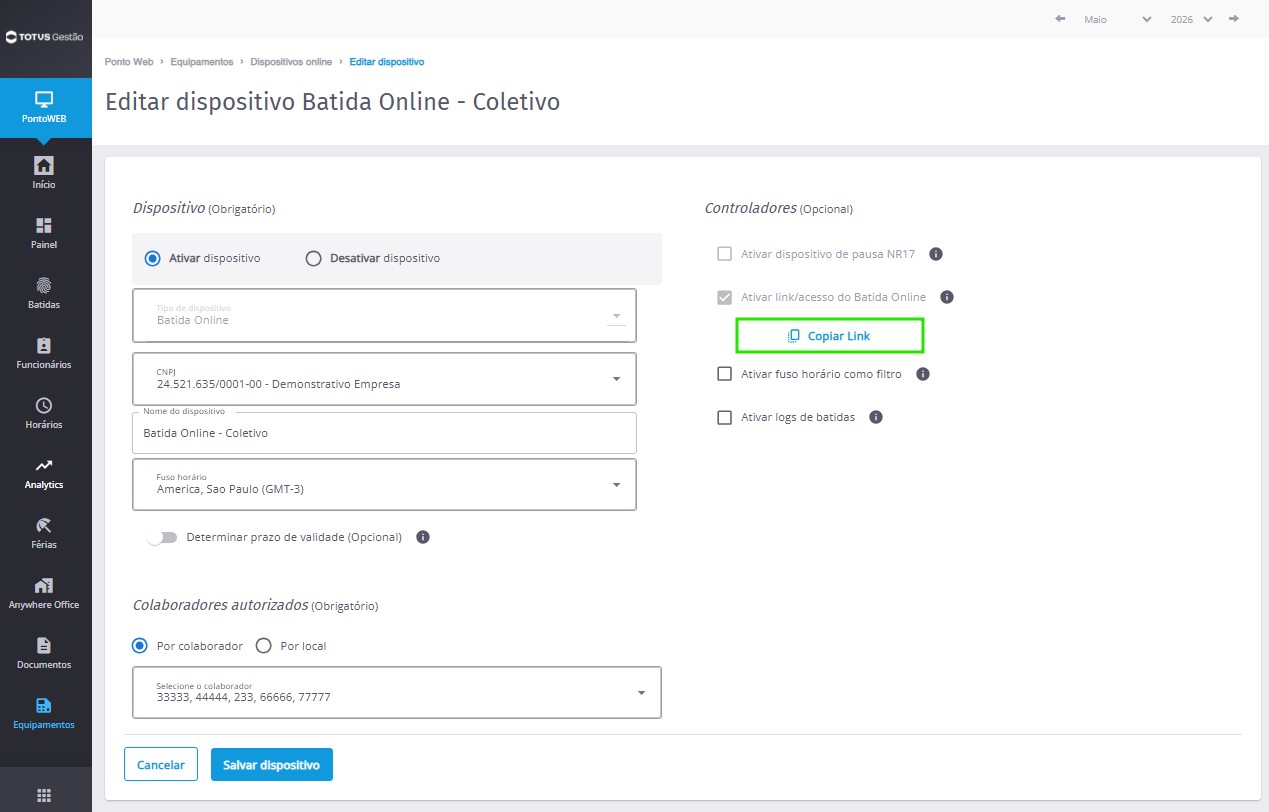Go to Ponto Web breadcrumb
The height and width of the screenshot is (812, 1269).
[129, 62]
